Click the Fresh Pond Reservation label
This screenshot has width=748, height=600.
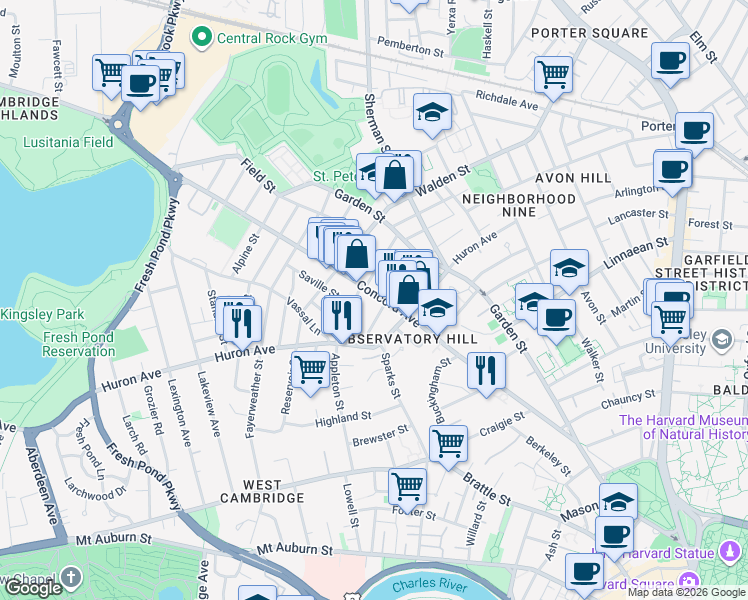(x=79, y=344)
